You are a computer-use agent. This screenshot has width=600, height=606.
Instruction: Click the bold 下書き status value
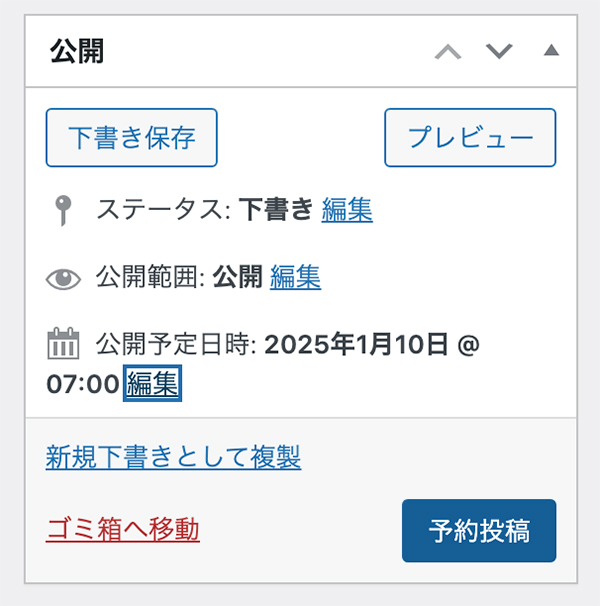(276, 210)
